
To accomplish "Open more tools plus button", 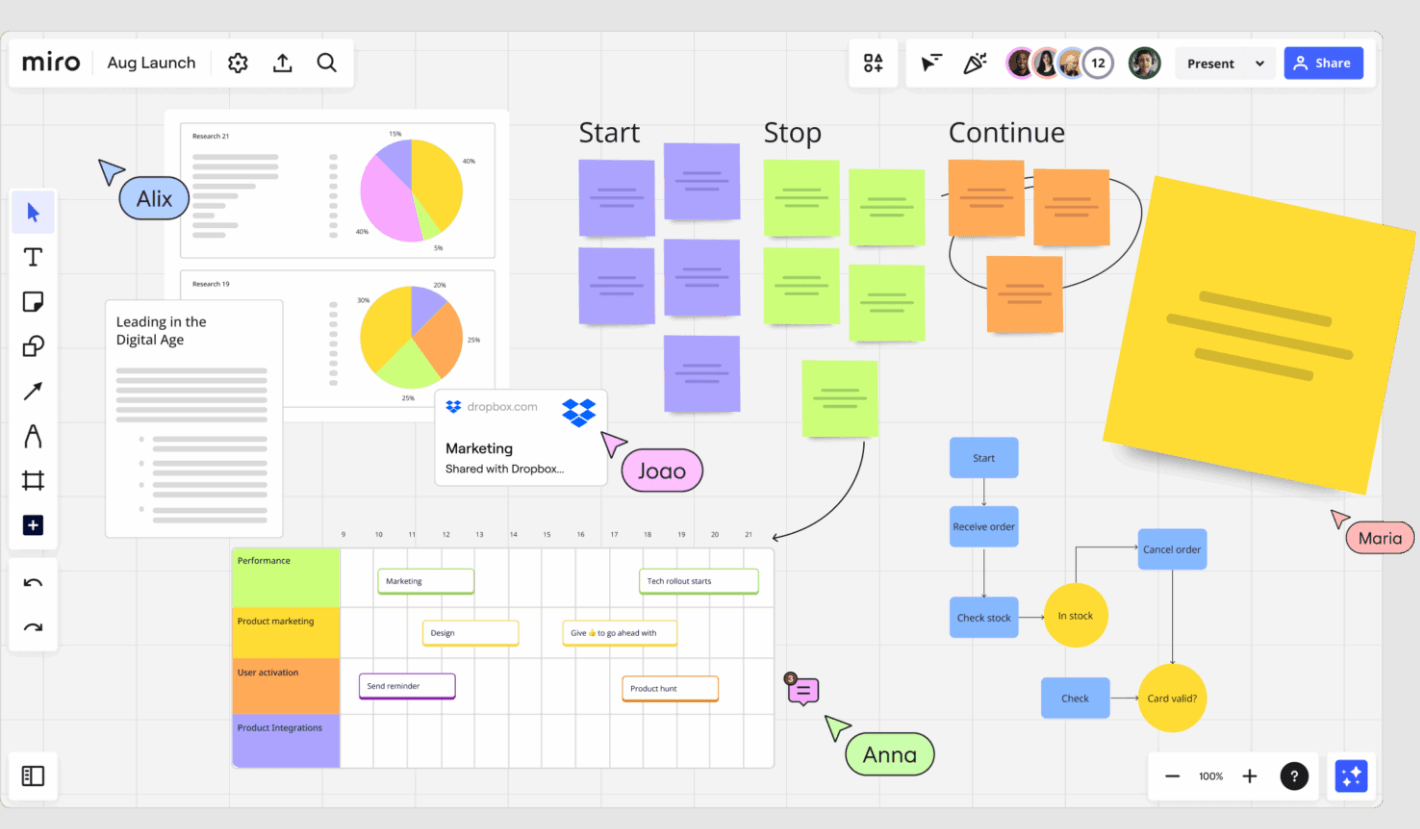I will tap(33, 525).
